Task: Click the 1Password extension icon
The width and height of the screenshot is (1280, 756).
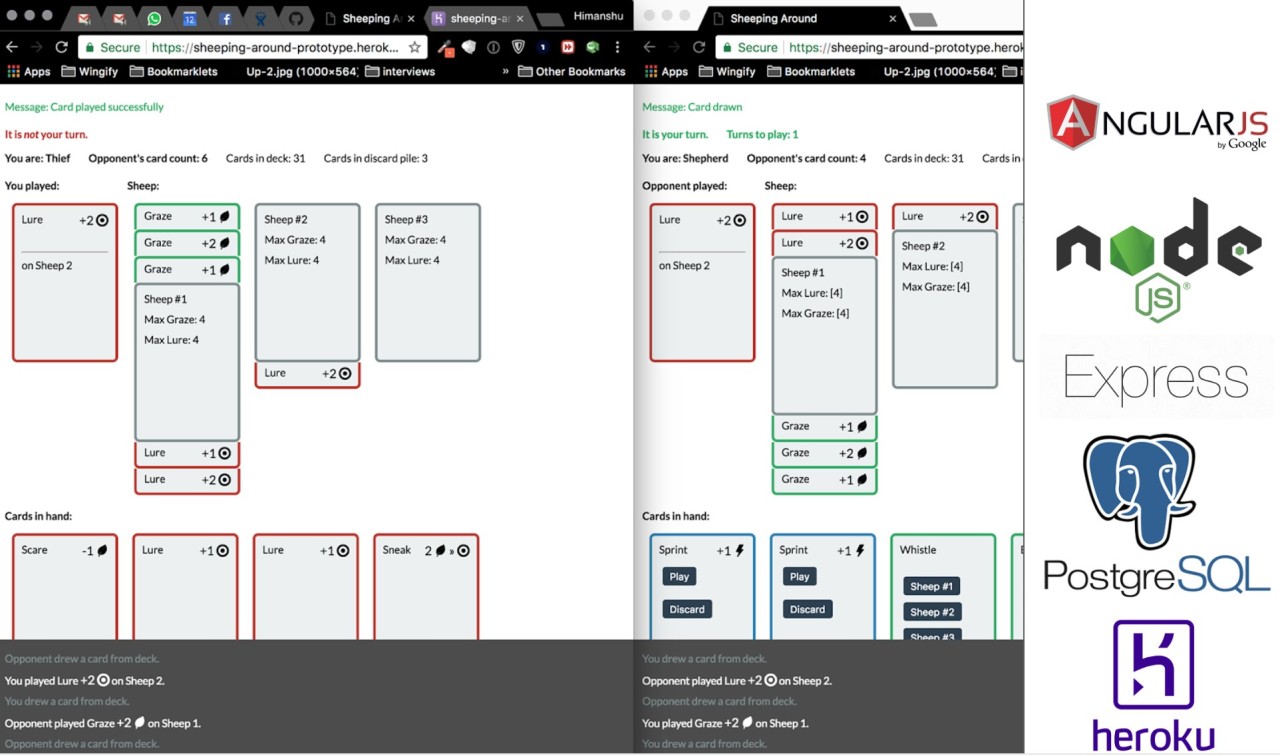Action: click(x=542, y=47)
